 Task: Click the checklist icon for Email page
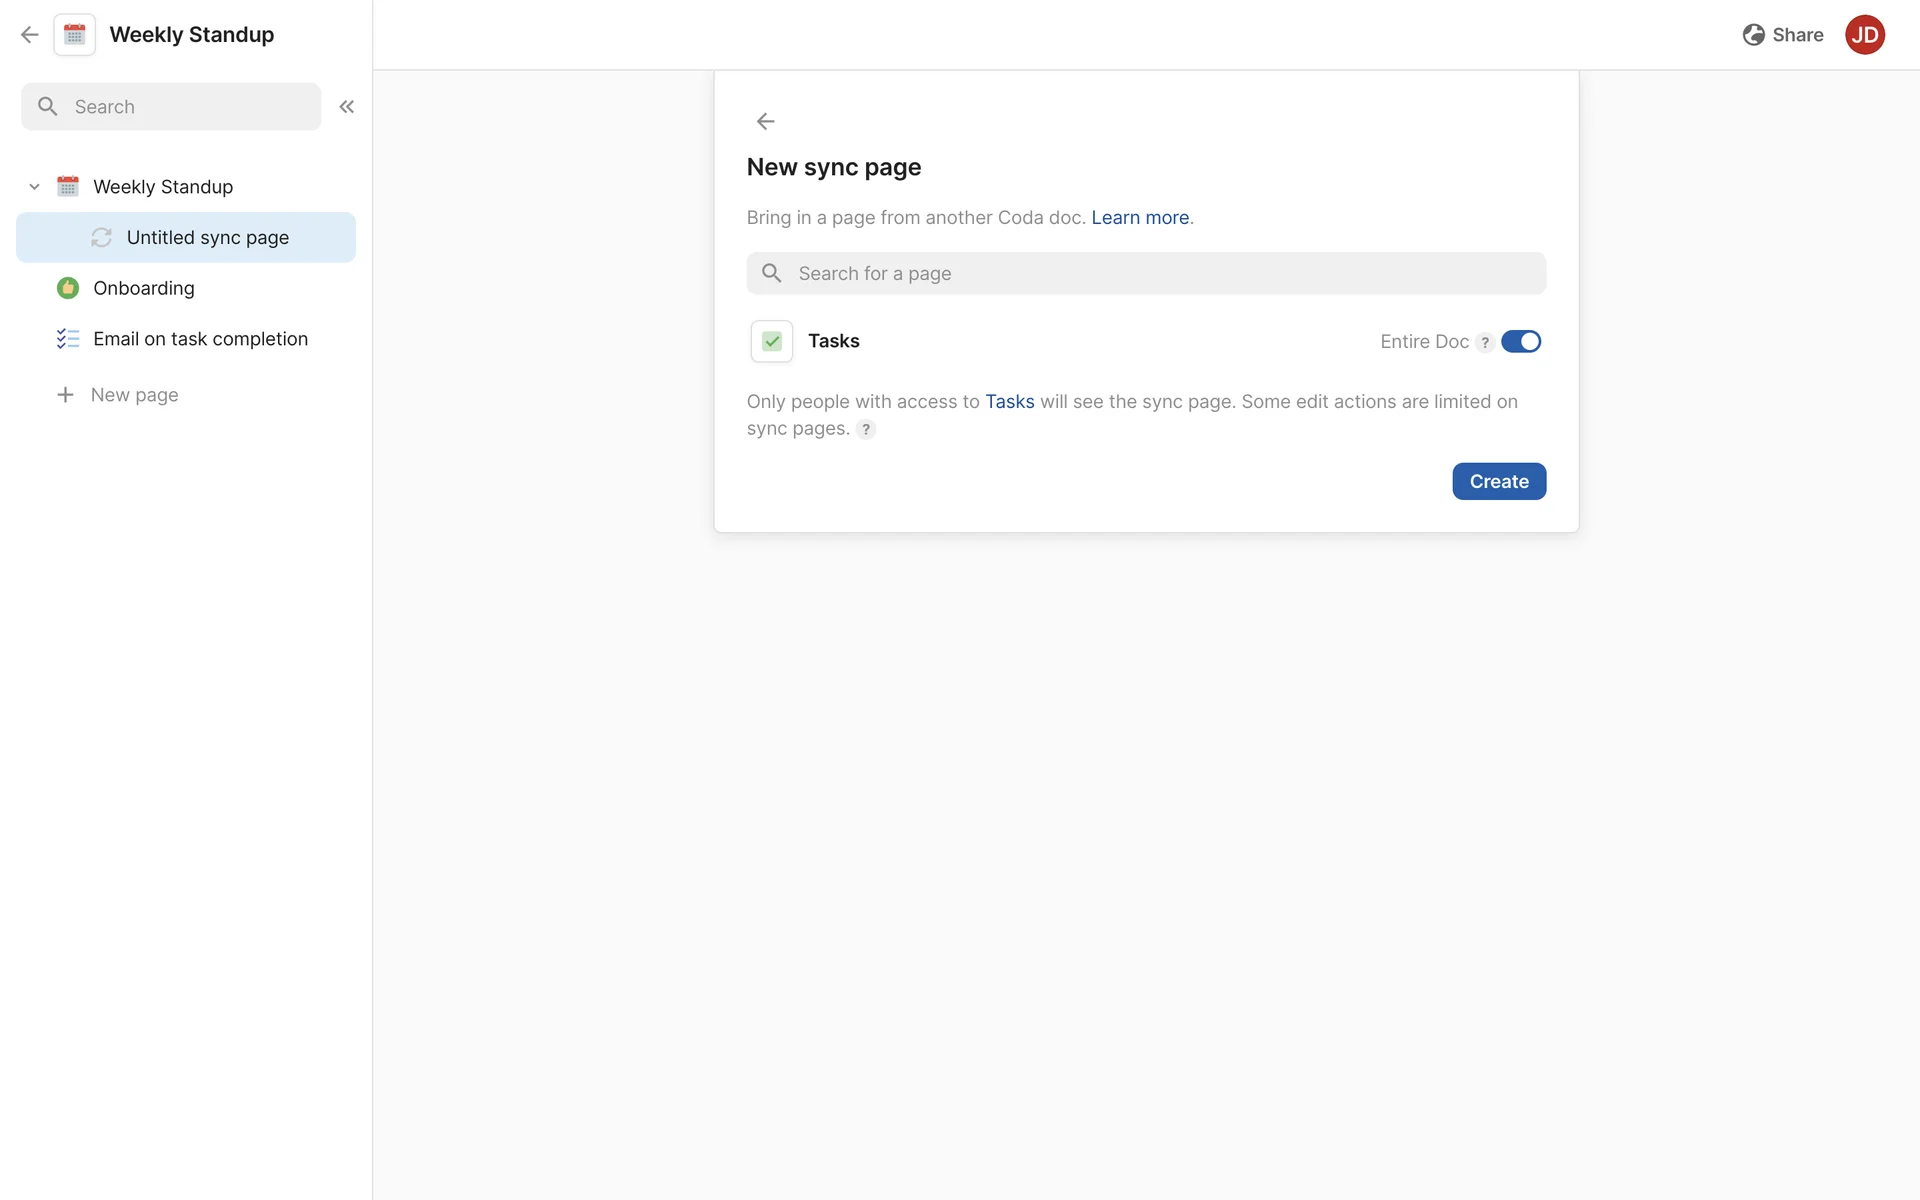click(x=68, y=339)
